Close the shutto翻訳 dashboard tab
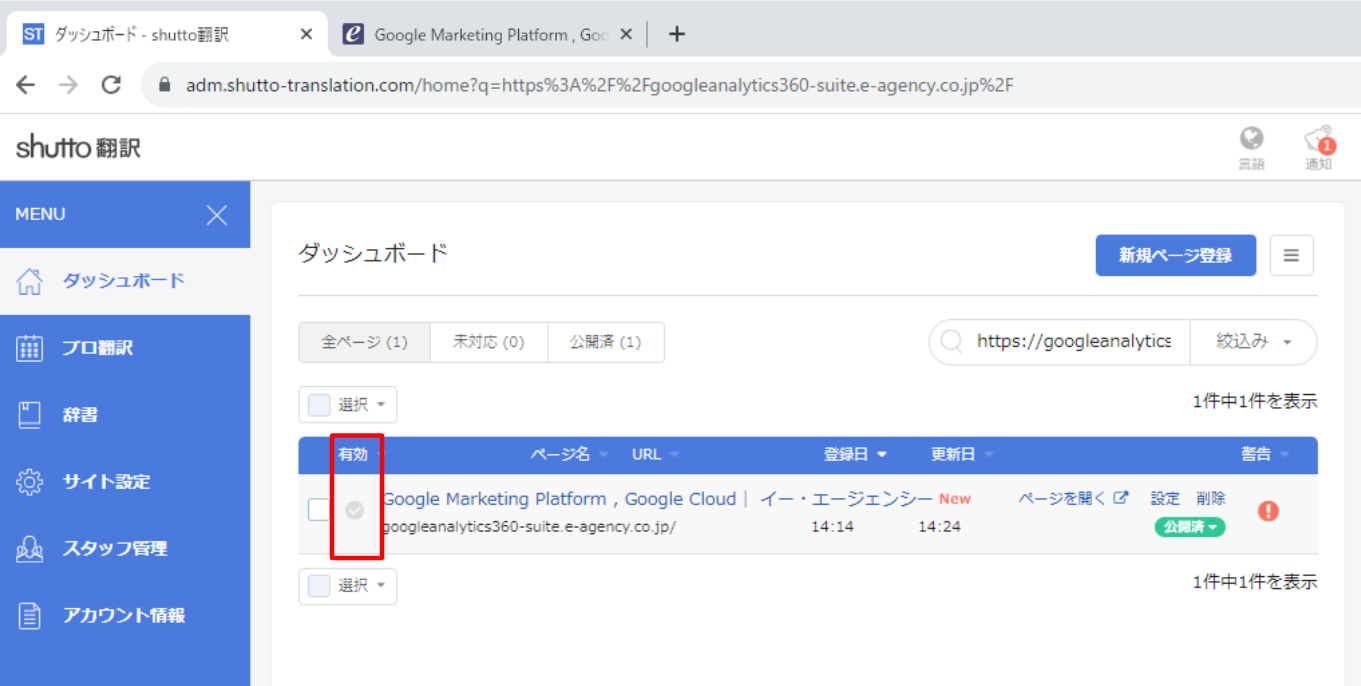The width and height of the screenshot is (1361, 686). click(x=306, y=34)
